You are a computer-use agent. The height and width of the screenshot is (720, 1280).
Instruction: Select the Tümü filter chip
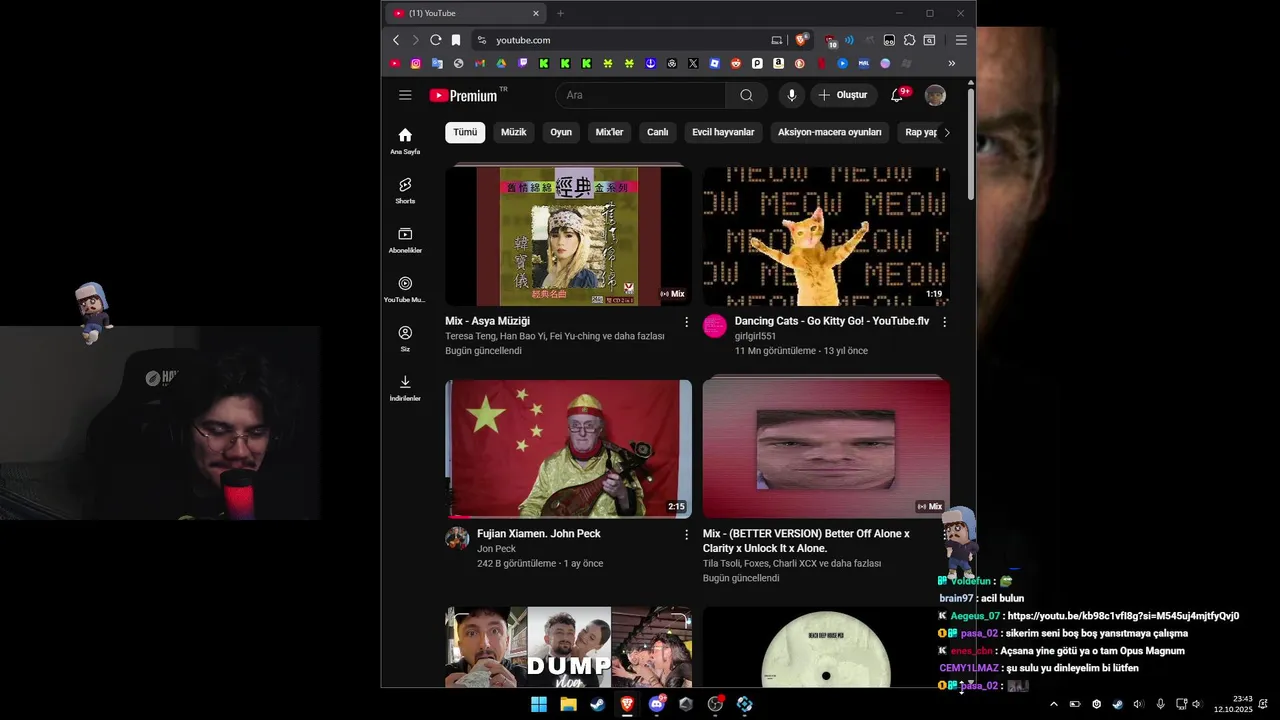[x=465, y=132]
